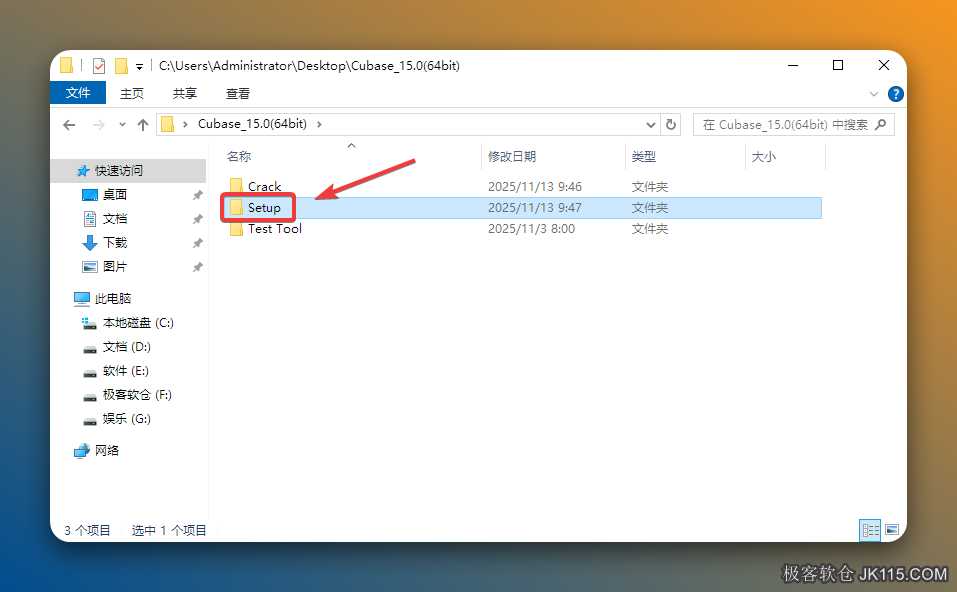Open 图片 in quick access

115,266
